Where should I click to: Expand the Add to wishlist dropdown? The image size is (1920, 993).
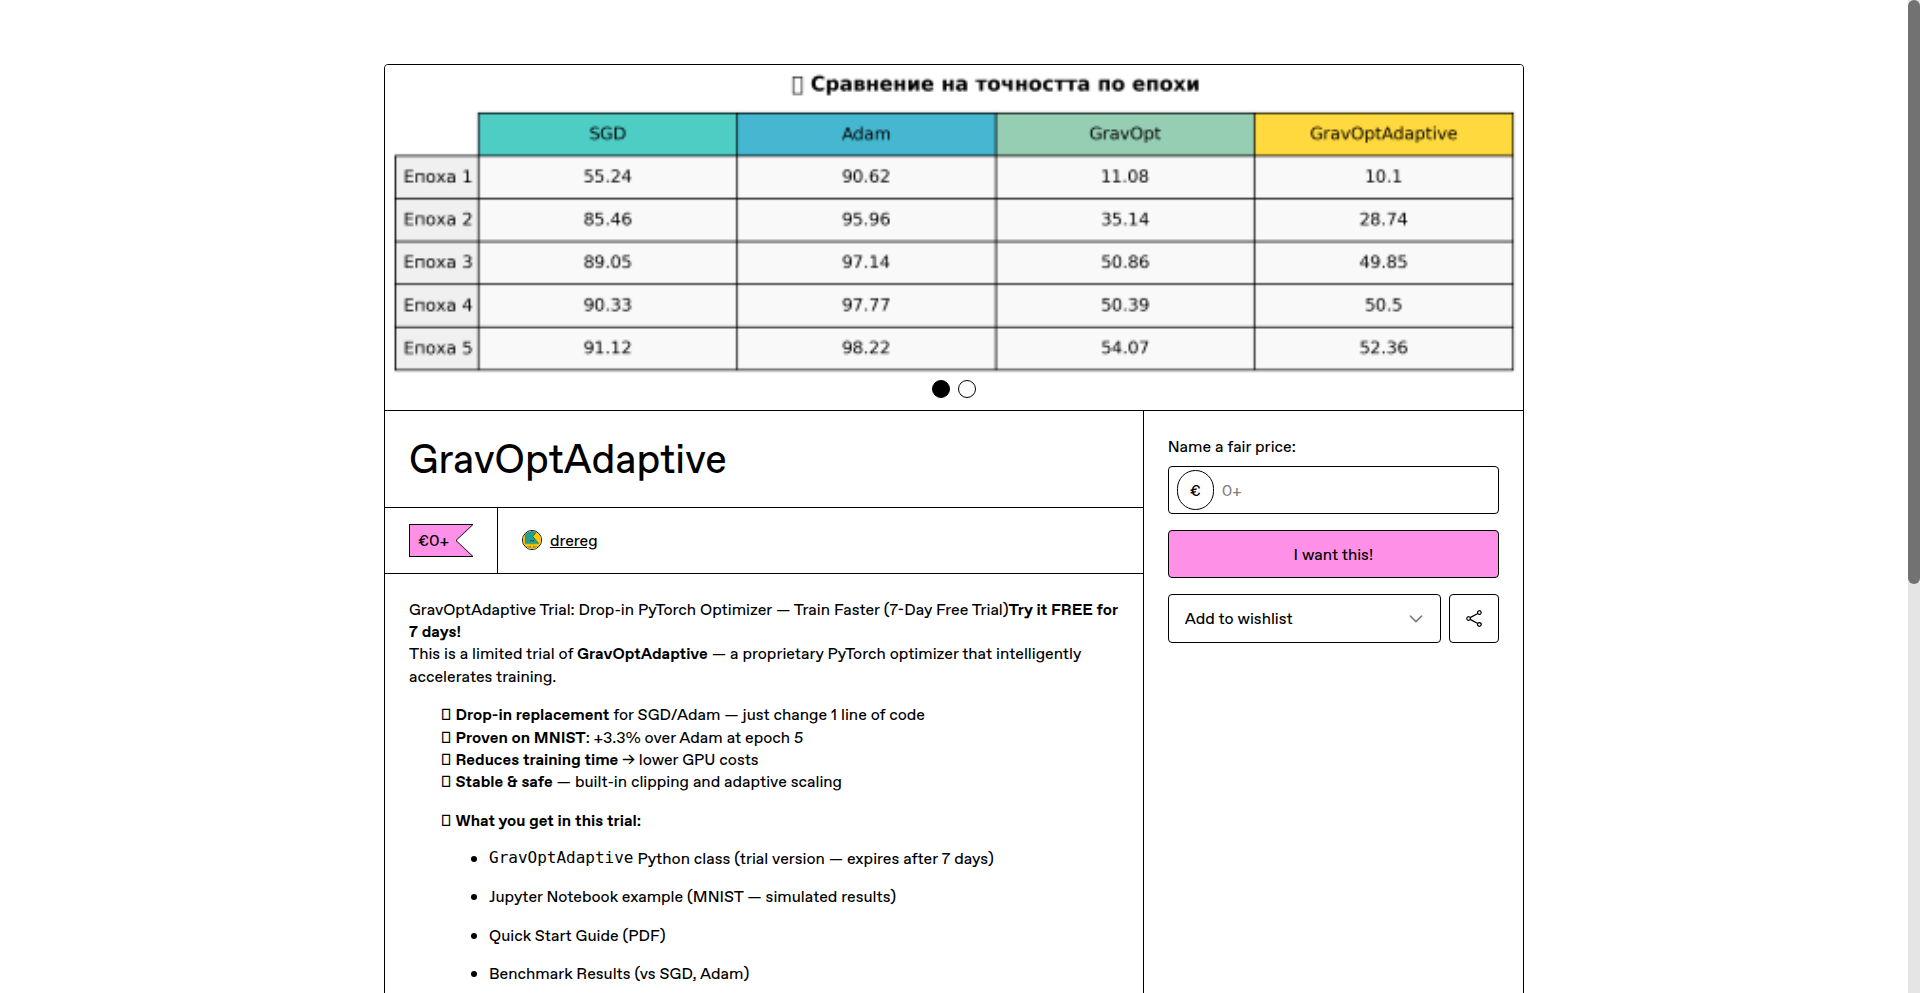pos(1304,618)
